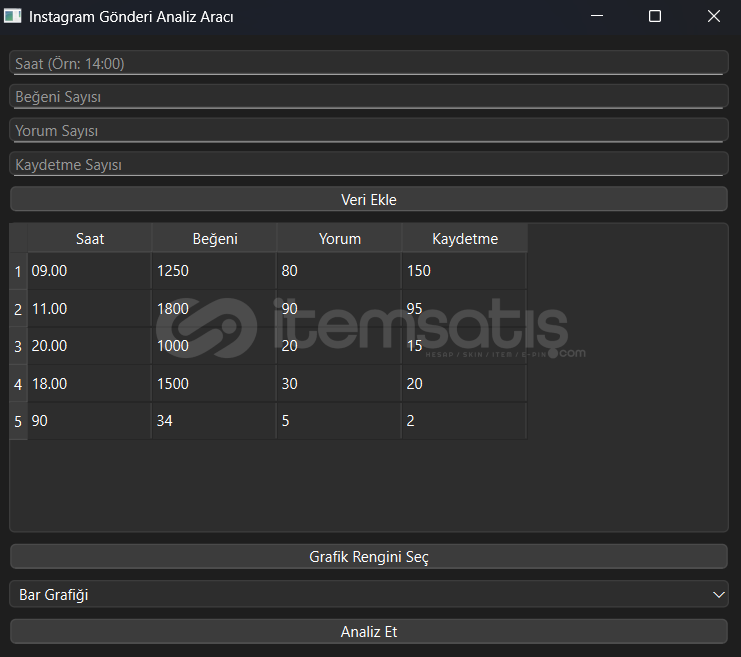Open the Grafik Rengini Seç color picker
This screenshot has height=657, width=741.
point(369,556)
